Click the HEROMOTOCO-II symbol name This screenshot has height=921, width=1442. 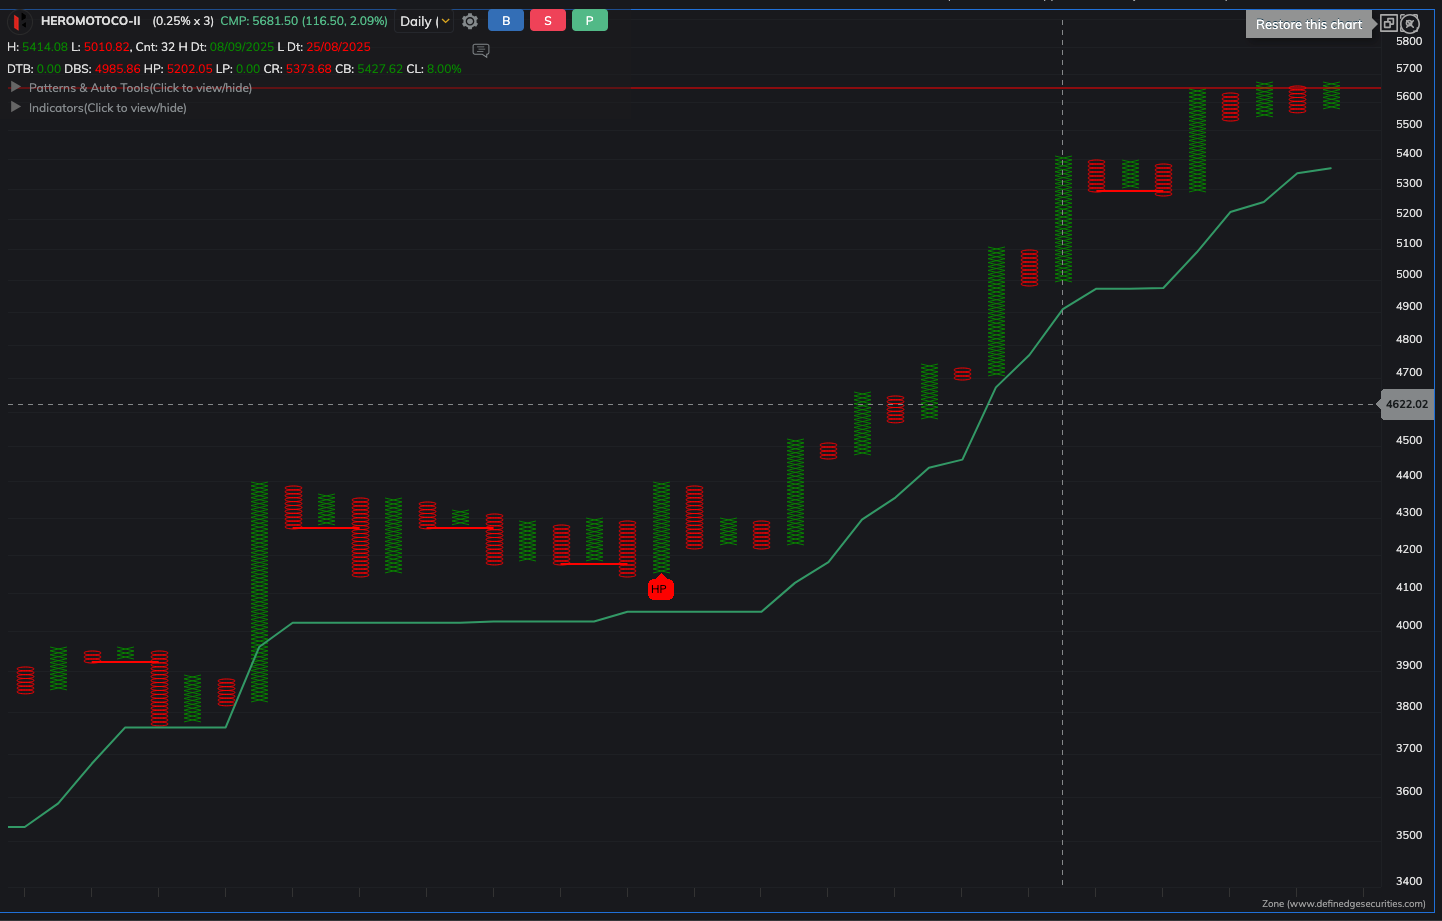tap(91, 21)
